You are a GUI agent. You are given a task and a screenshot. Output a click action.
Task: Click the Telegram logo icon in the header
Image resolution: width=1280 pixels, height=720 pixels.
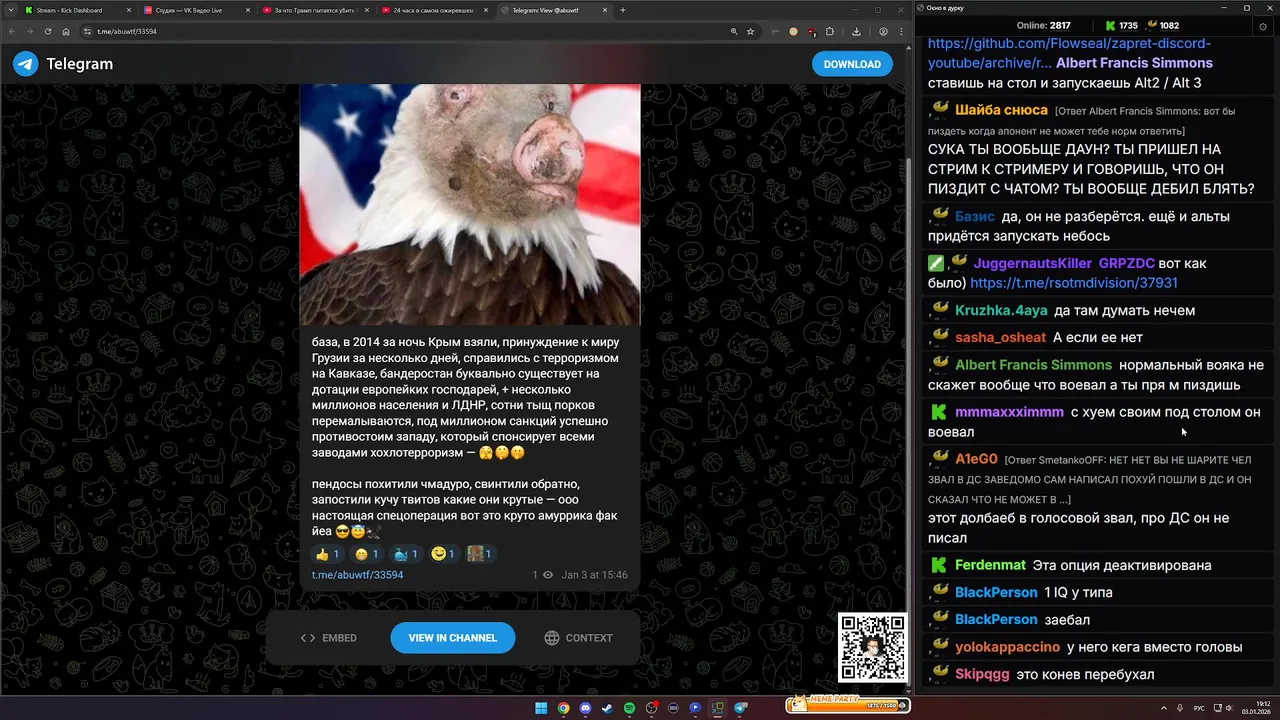pos(26,64)
